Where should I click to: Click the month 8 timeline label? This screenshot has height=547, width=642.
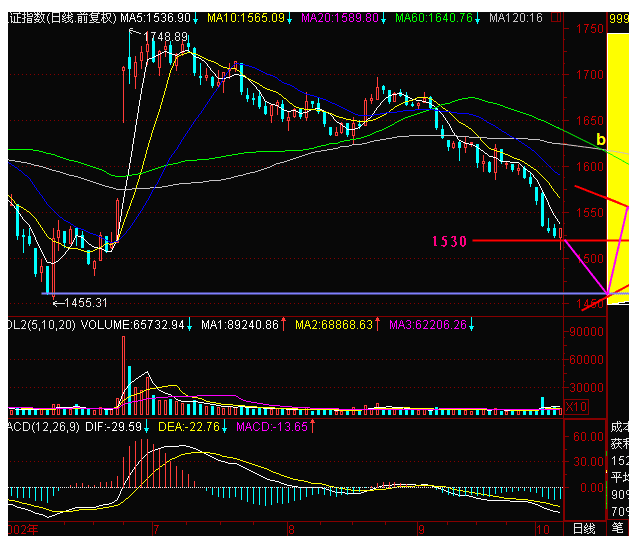[x=291, y=530]
